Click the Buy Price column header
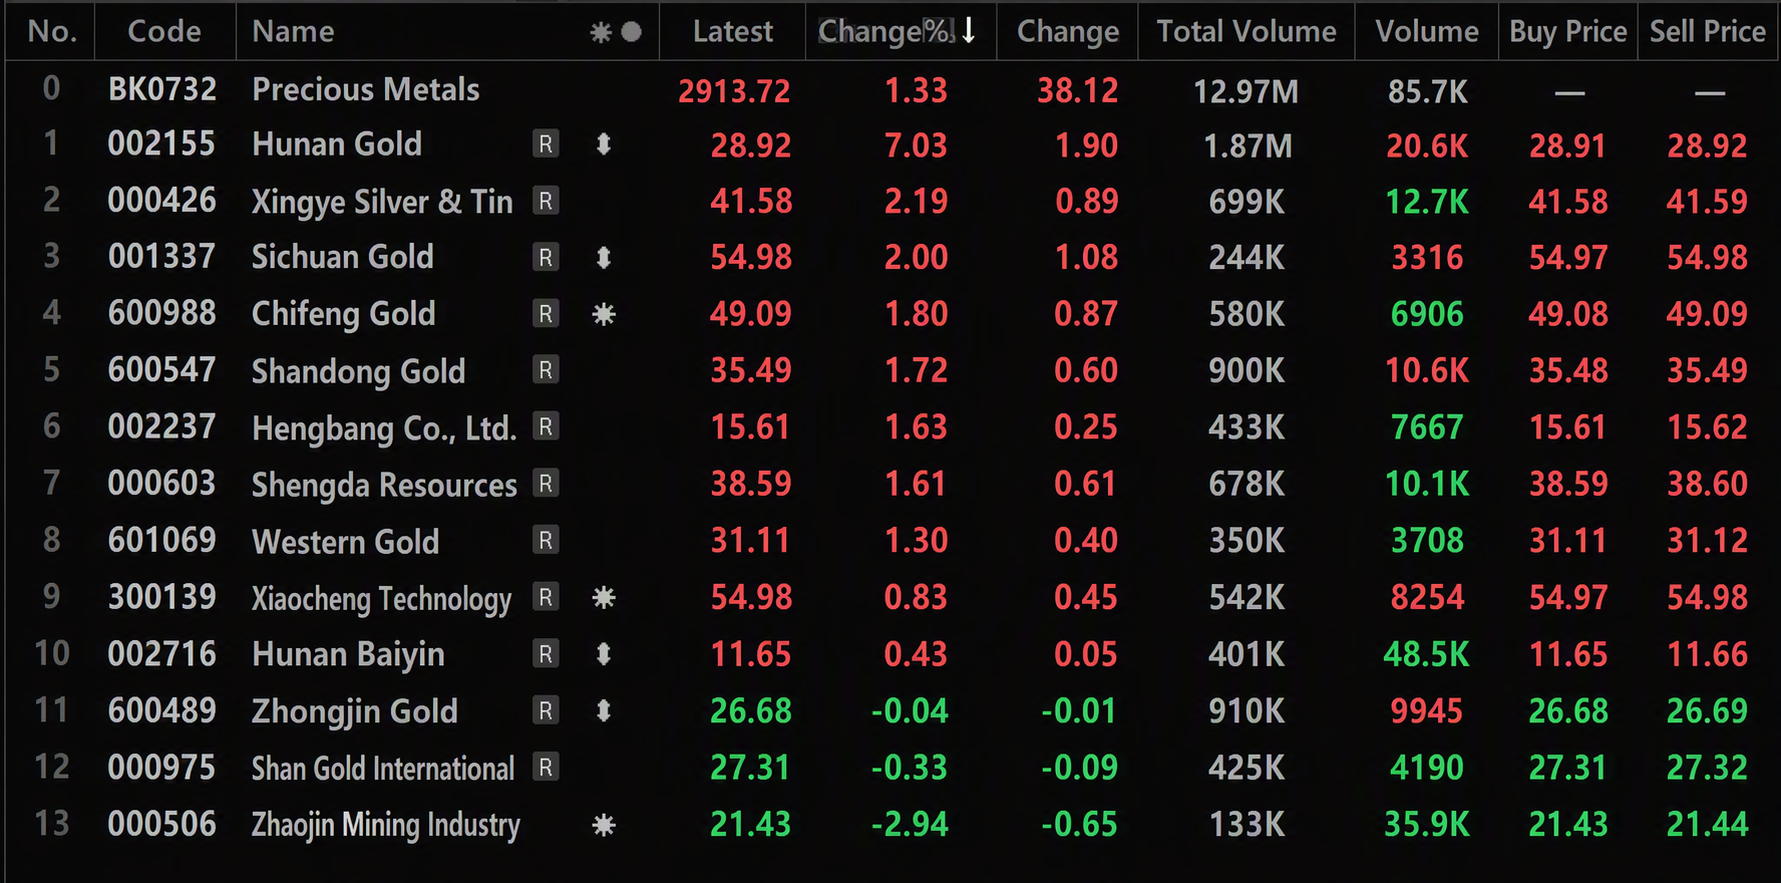 (1568, 31)
